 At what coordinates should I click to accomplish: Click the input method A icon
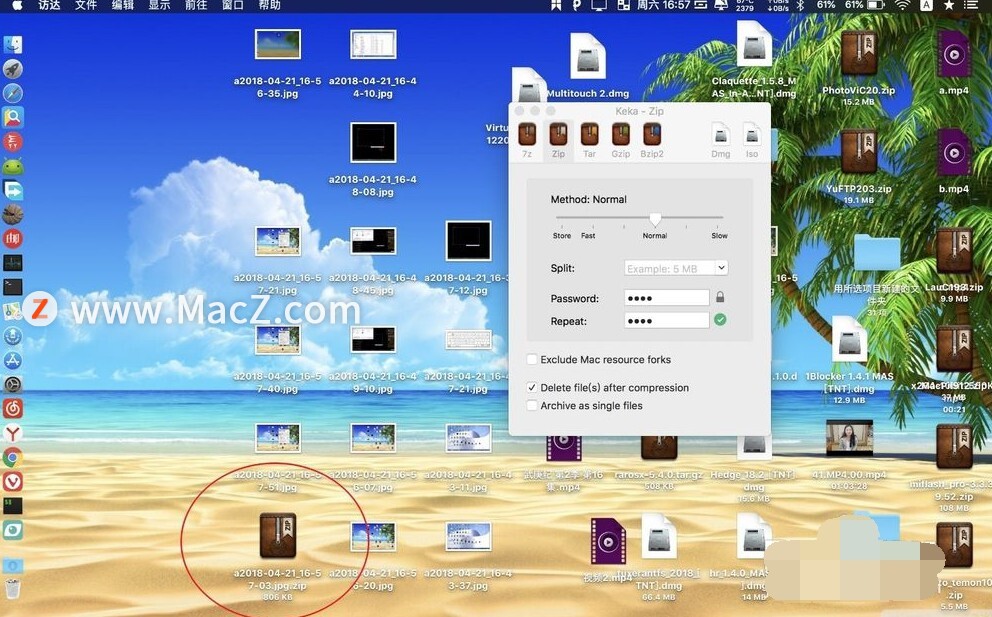point(926,5)
